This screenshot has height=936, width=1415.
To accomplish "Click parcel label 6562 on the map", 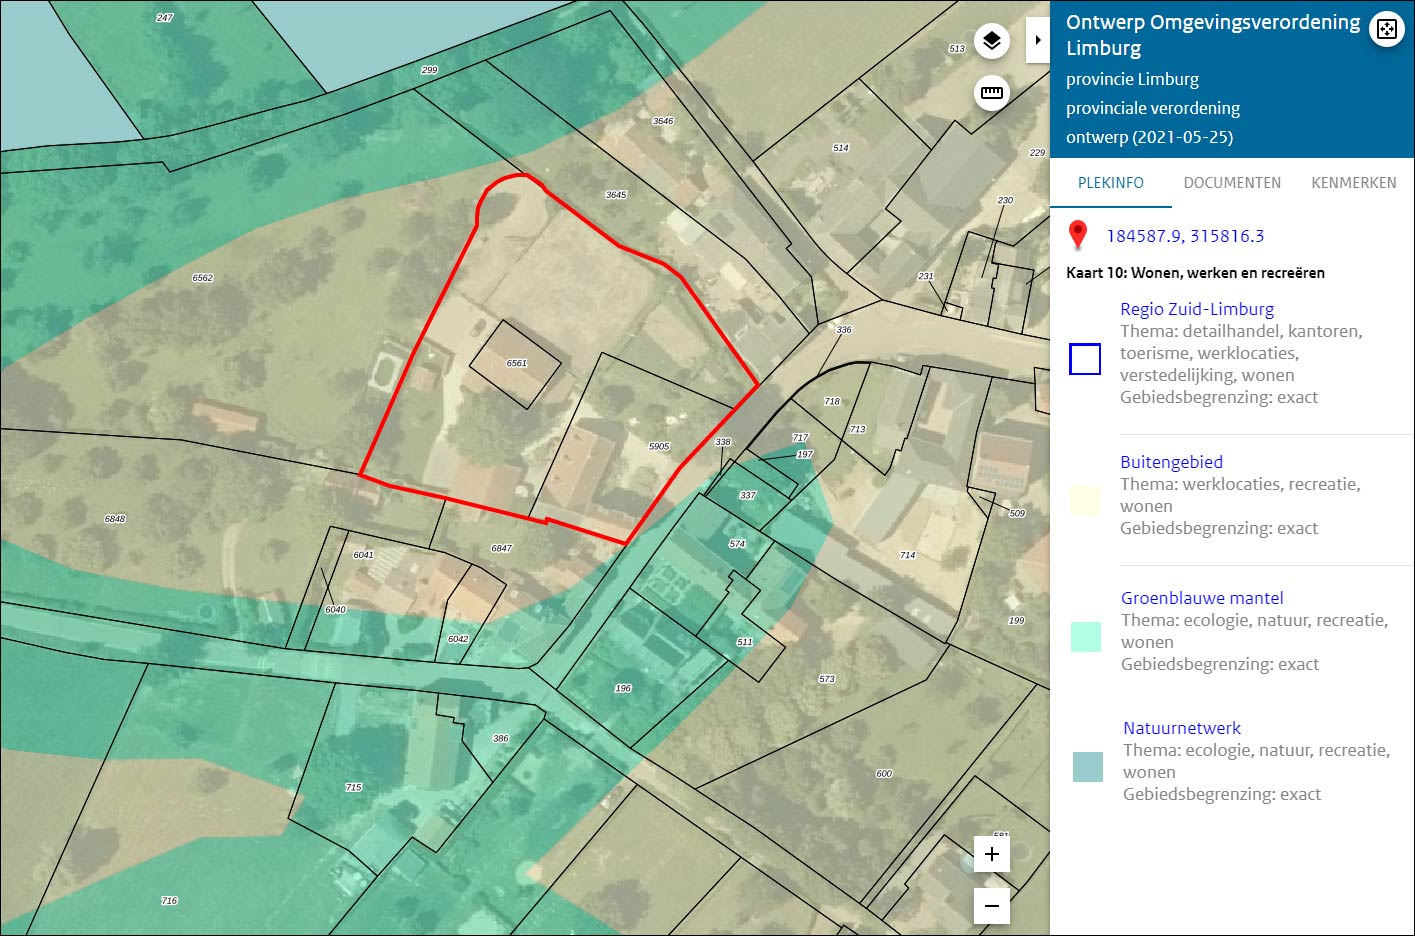I will 203,278.
